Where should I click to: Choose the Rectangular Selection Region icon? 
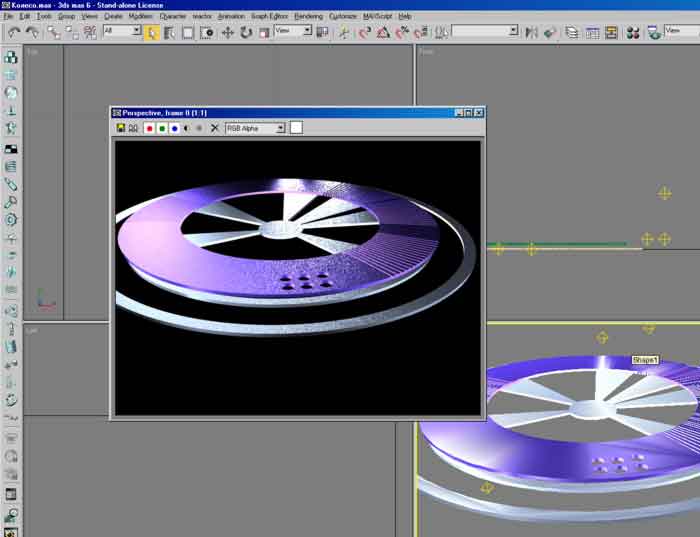(188, 33)
